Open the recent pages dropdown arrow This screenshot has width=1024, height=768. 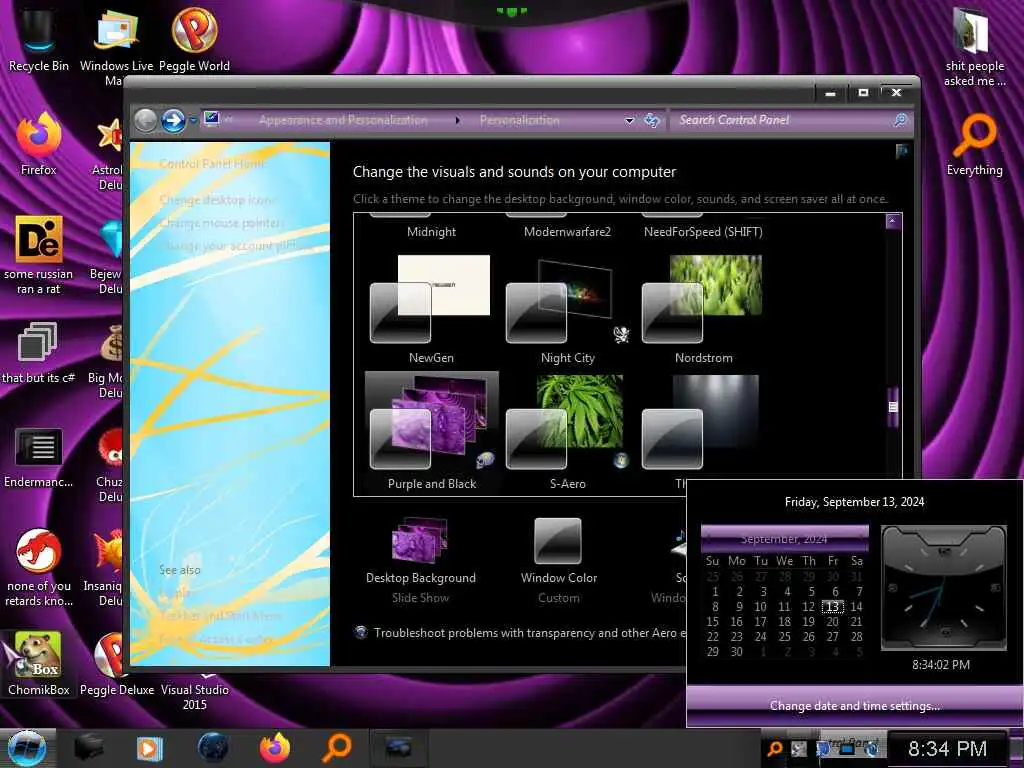193,121
